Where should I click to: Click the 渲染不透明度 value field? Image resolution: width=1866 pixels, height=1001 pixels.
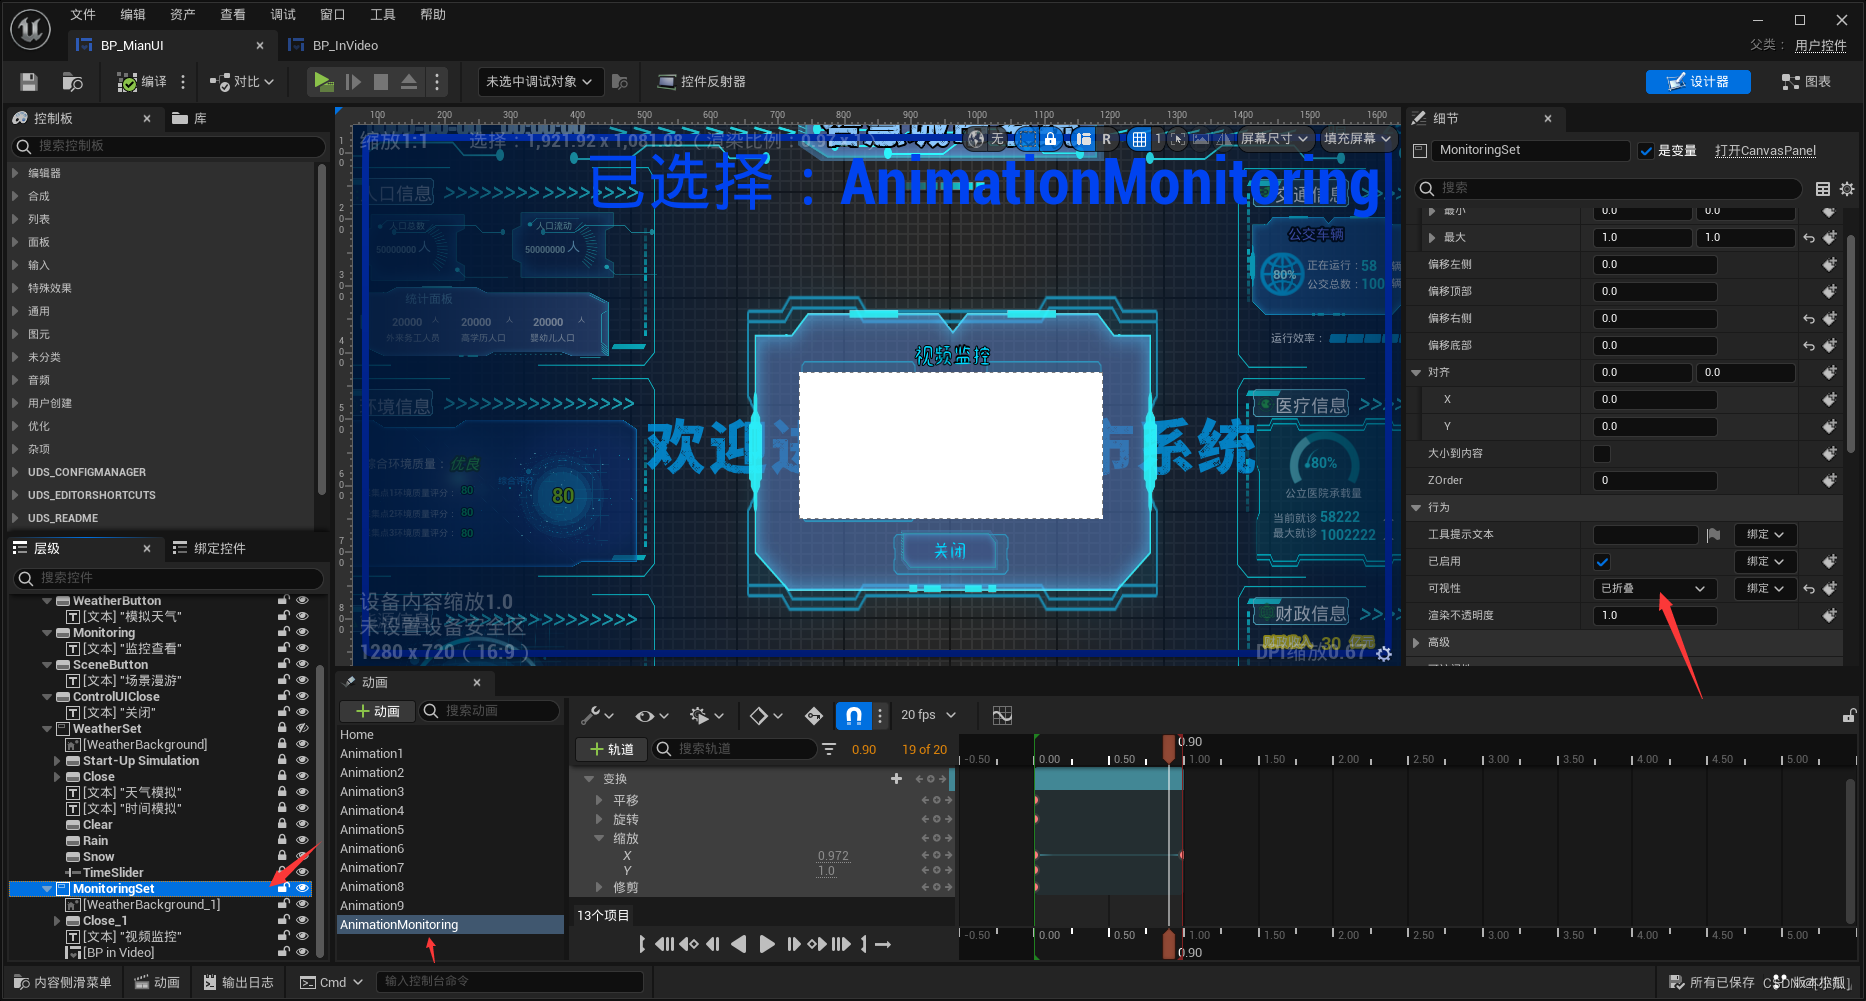click(x=1654, y=616)
